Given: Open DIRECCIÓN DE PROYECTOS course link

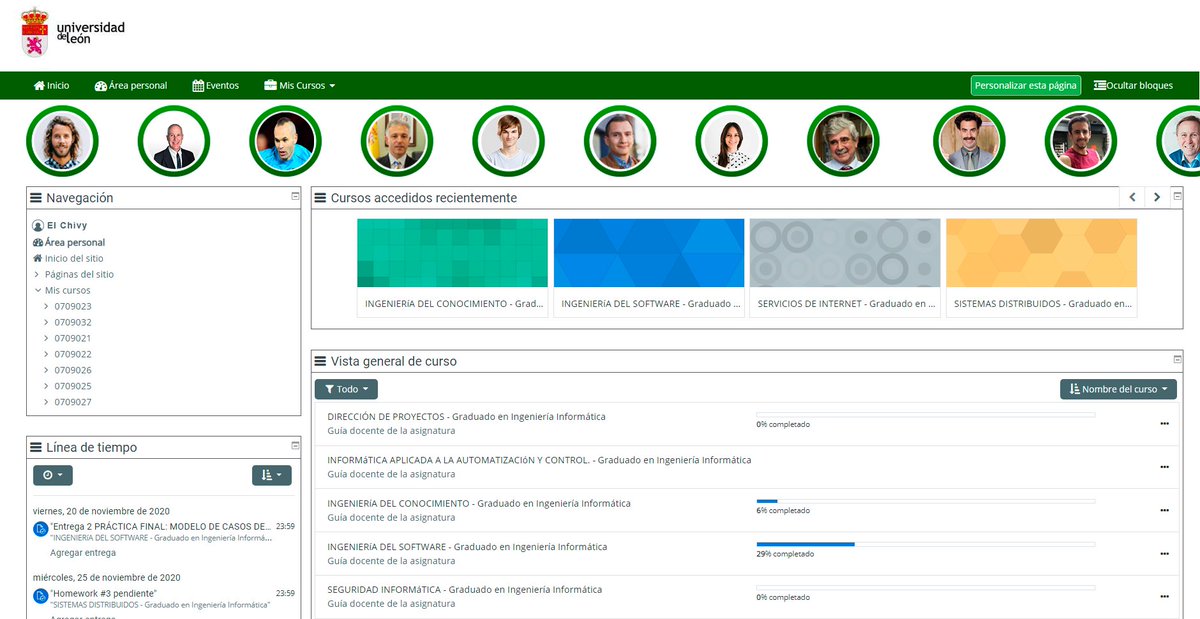Looking at the screenshot, I should pos(466,417).
